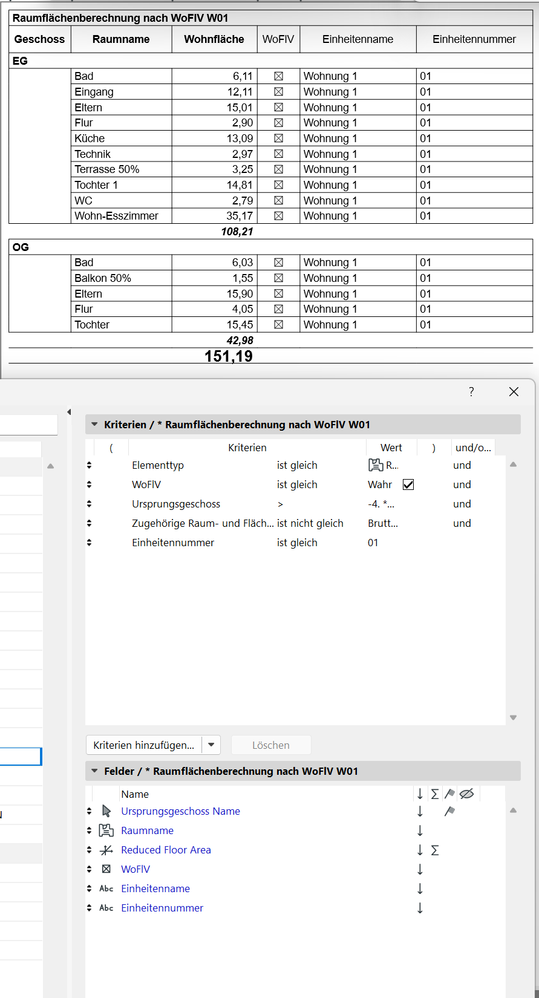Image resolution: width=539 pixels, height=998 pixels.
Task: Click the Einheitenname column header in the table
Action: (358, 39)
